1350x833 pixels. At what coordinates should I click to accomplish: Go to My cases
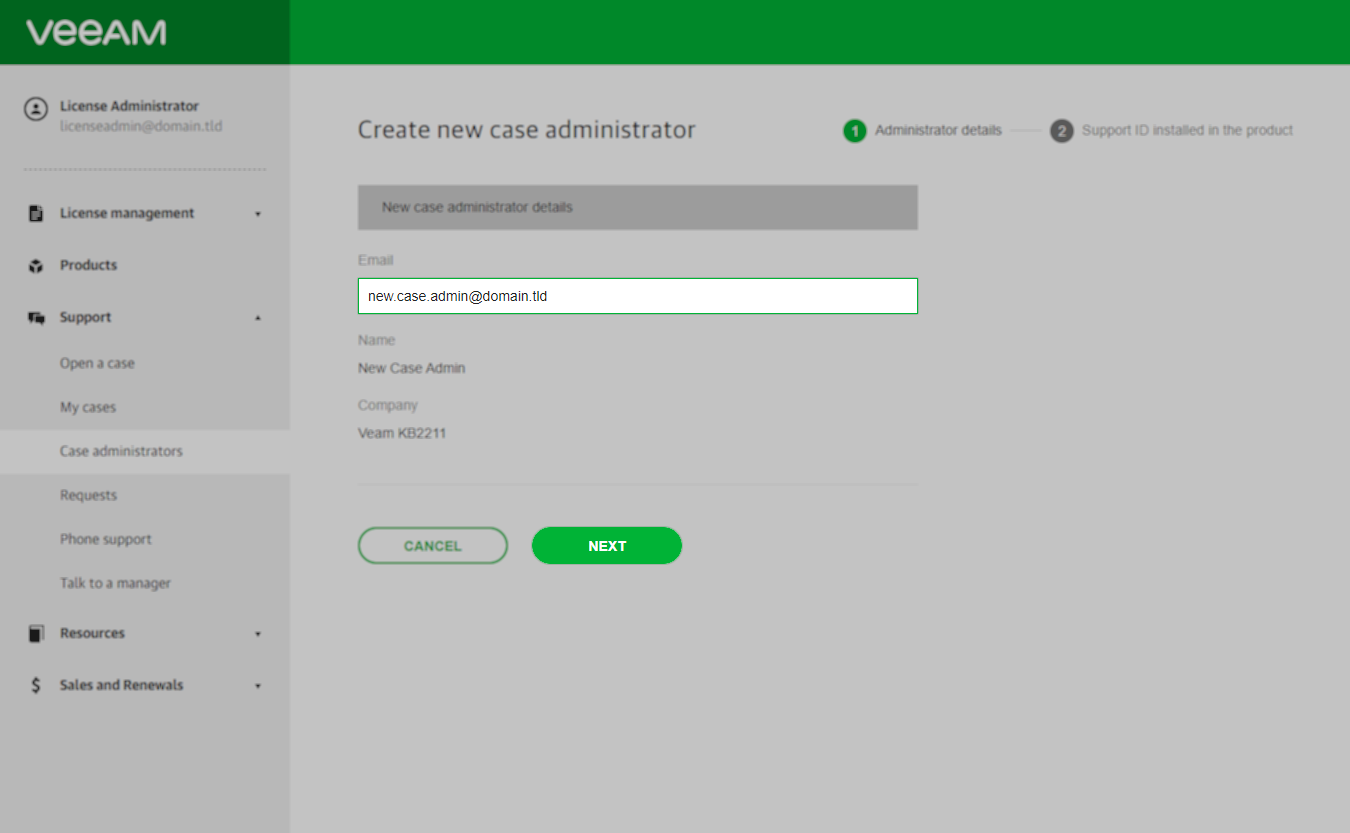pyautogui.click(x=88, y=407)
